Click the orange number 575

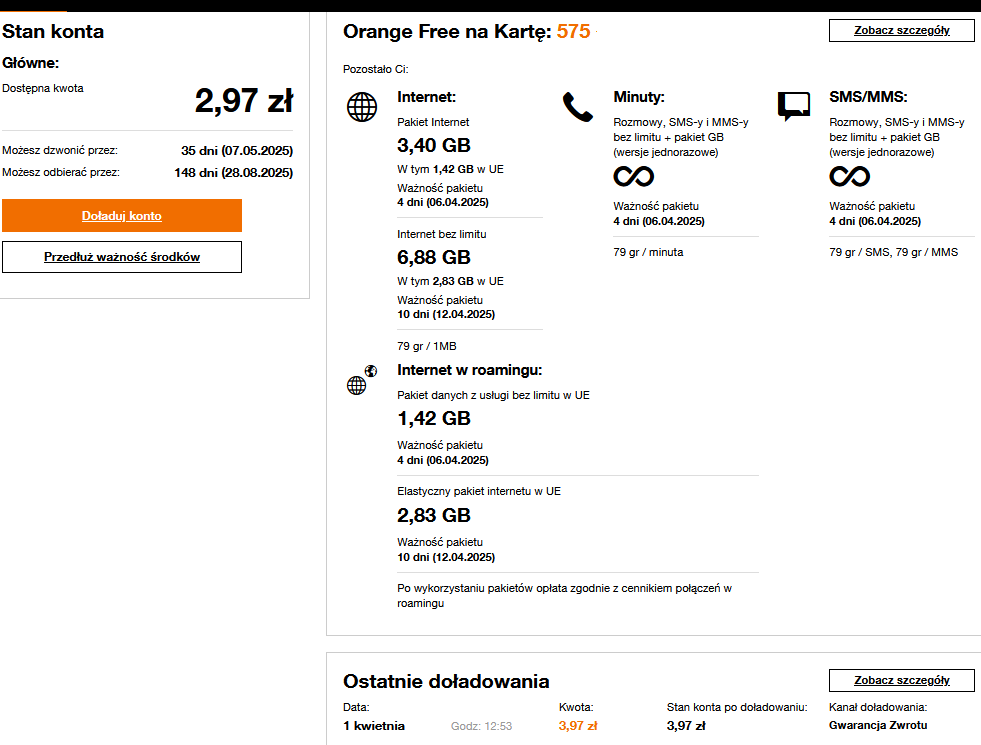click(573, 31)
